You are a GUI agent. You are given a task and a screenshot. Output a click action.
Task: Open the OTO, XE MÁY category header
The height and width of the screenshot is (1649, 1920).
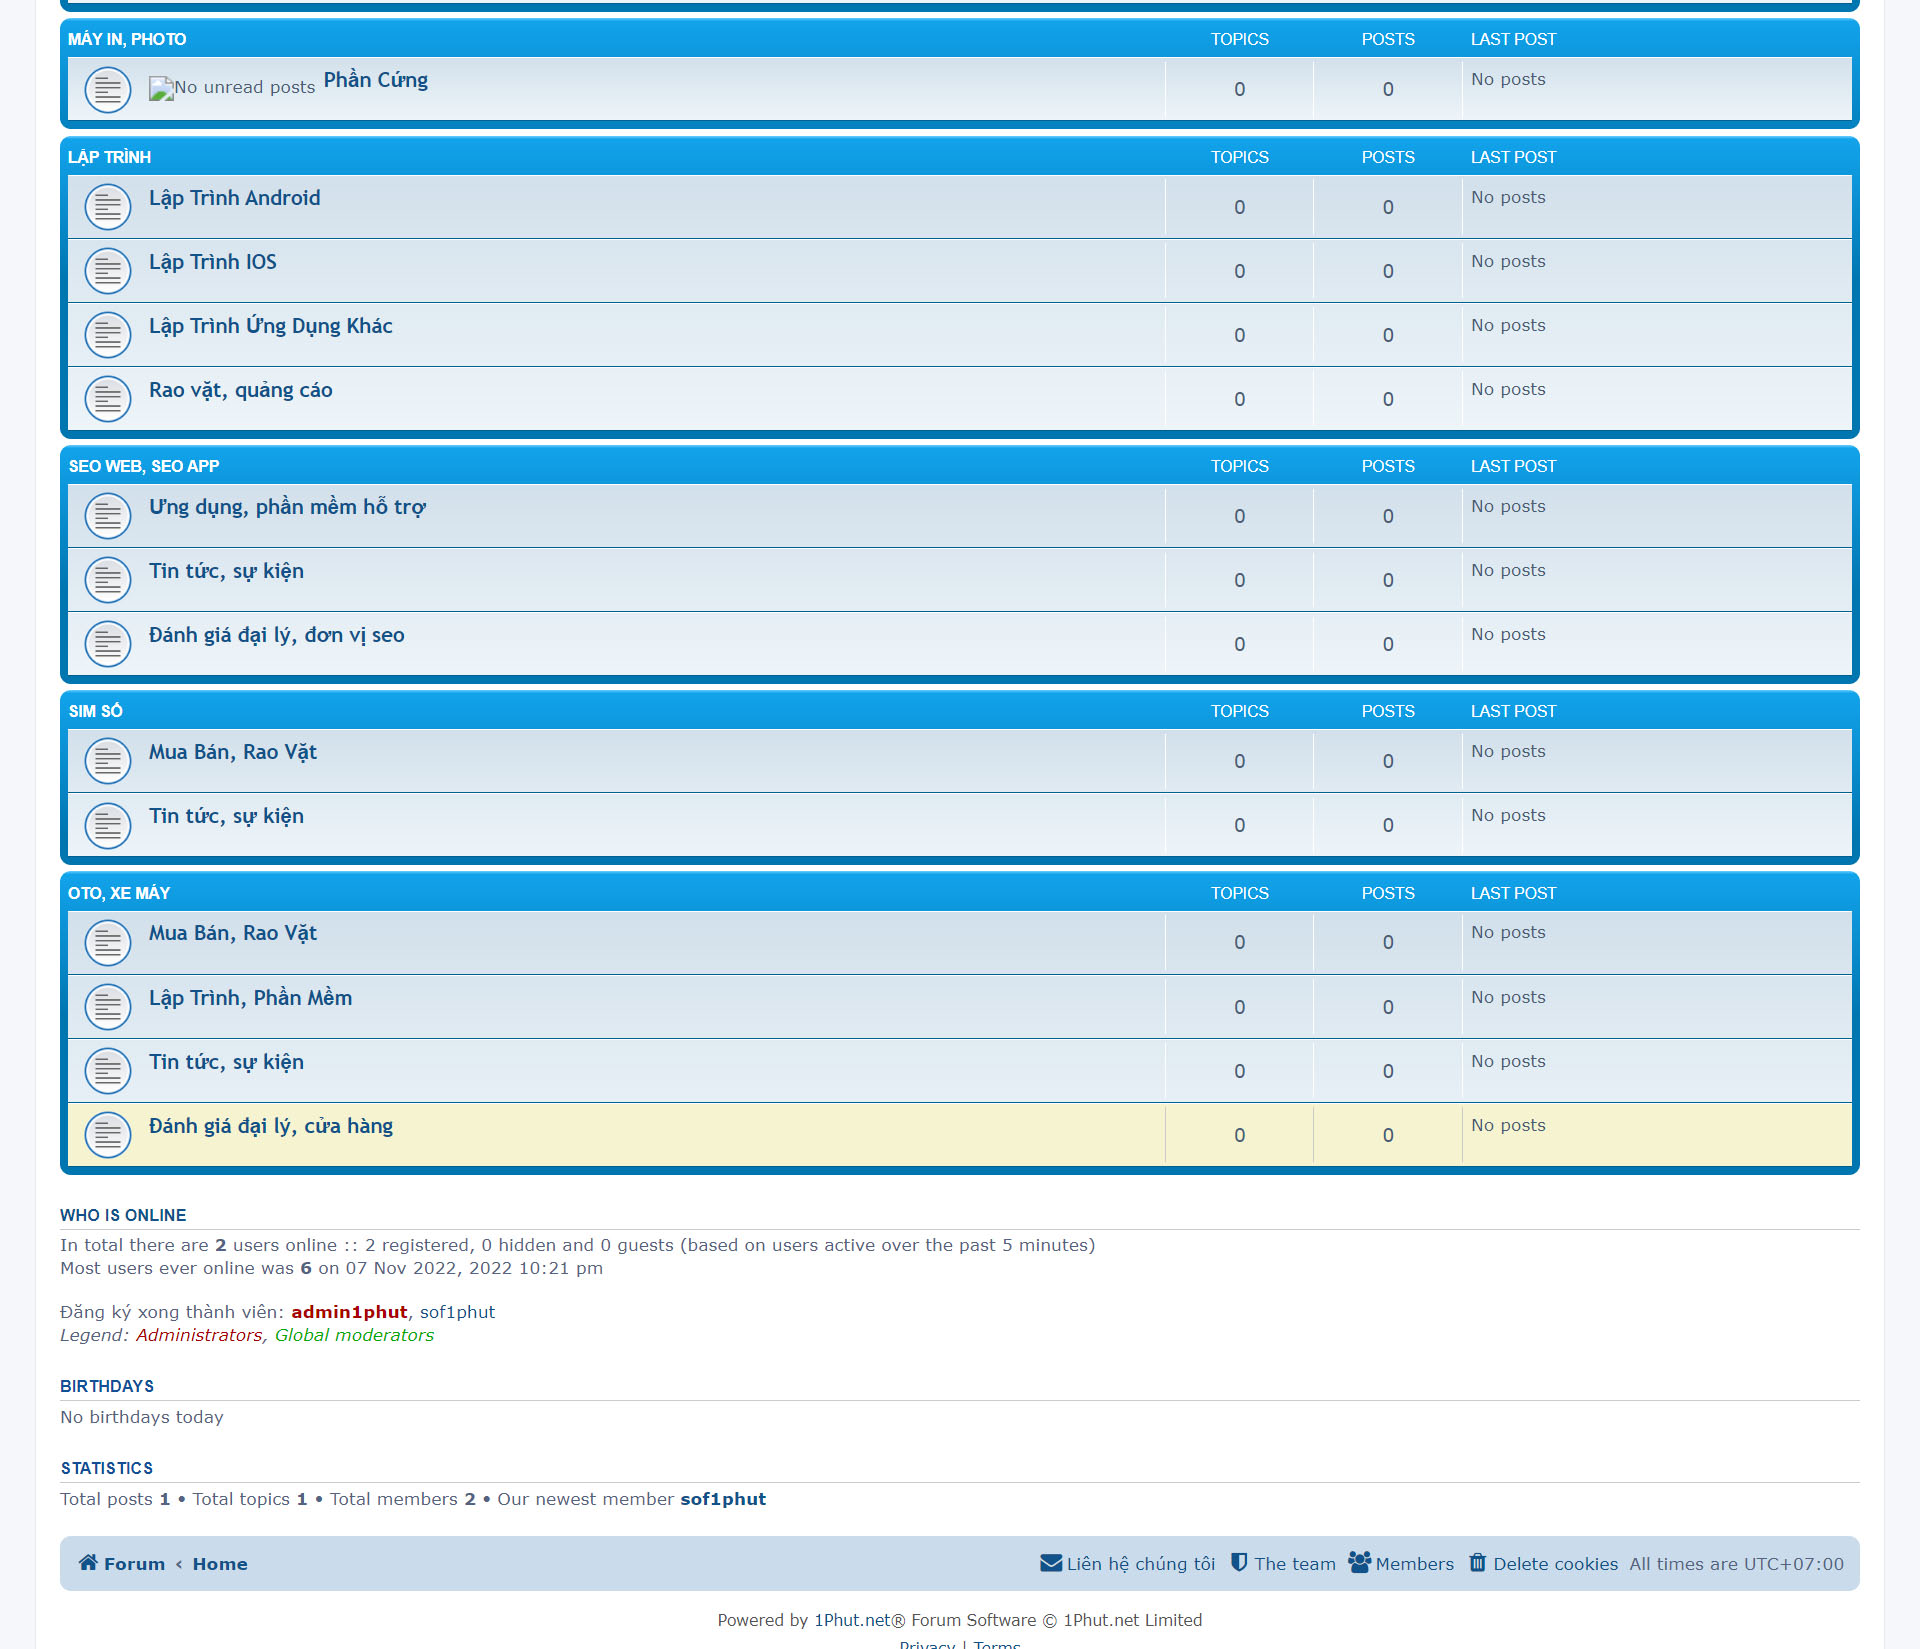coord(118,893)
